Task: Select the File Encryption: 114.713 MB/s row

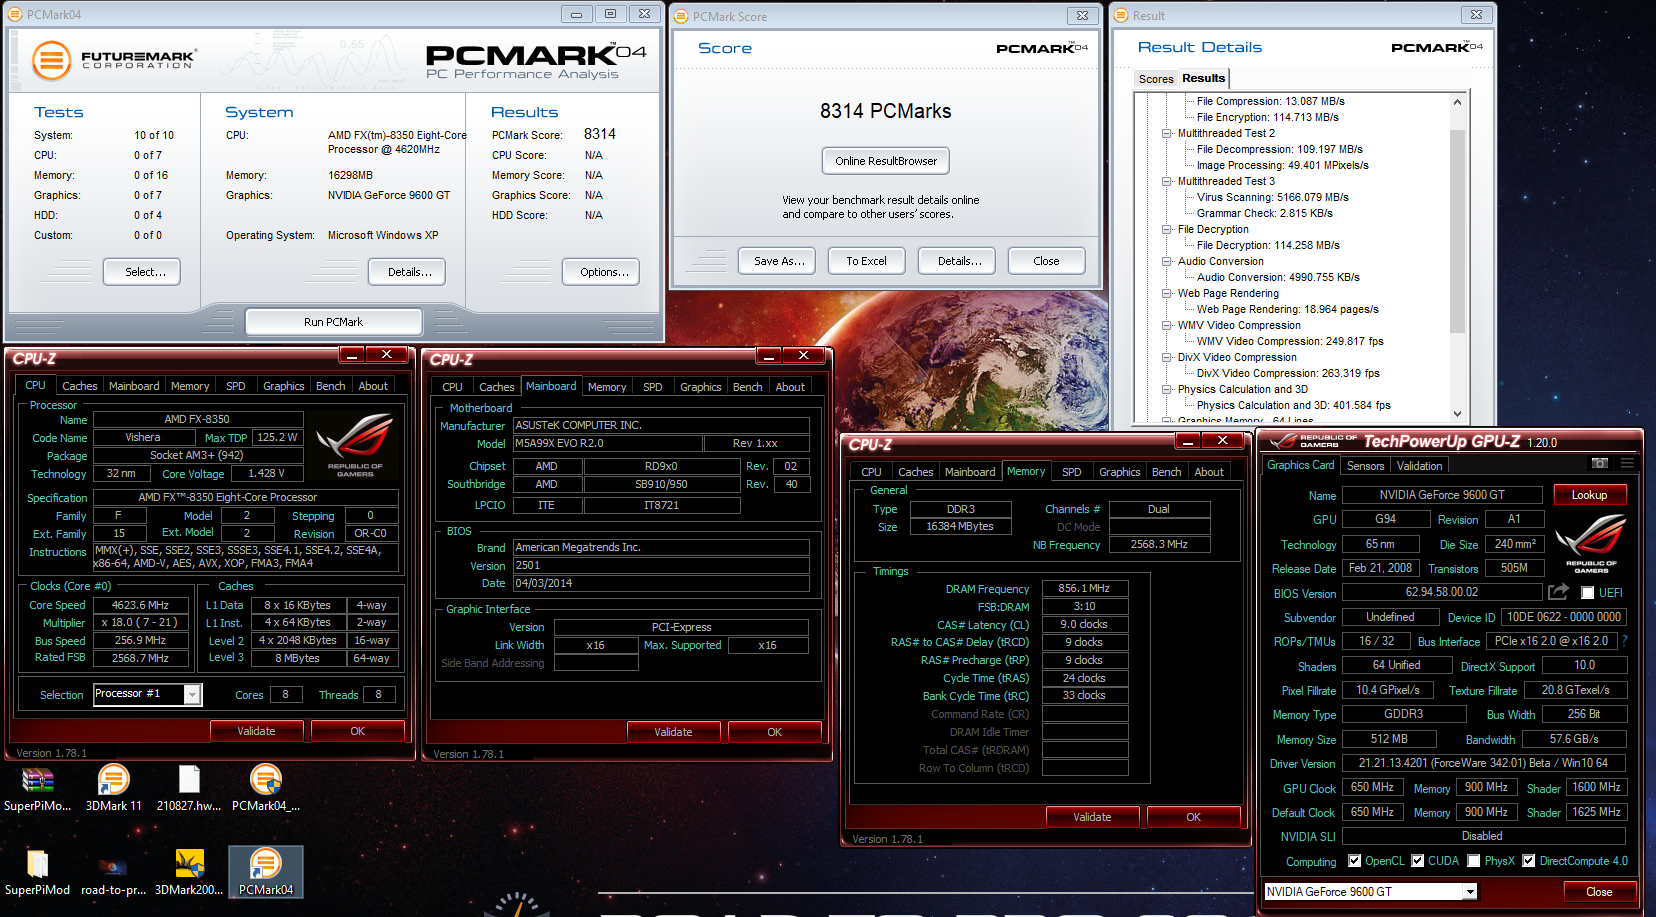Action: (1267, 117)
